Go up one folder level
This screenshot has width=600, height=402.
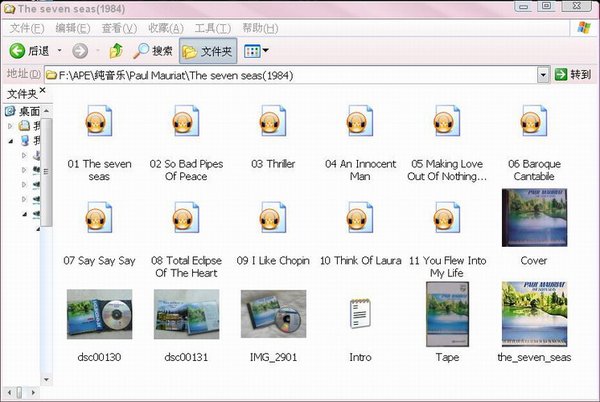[x=116, y=51]
